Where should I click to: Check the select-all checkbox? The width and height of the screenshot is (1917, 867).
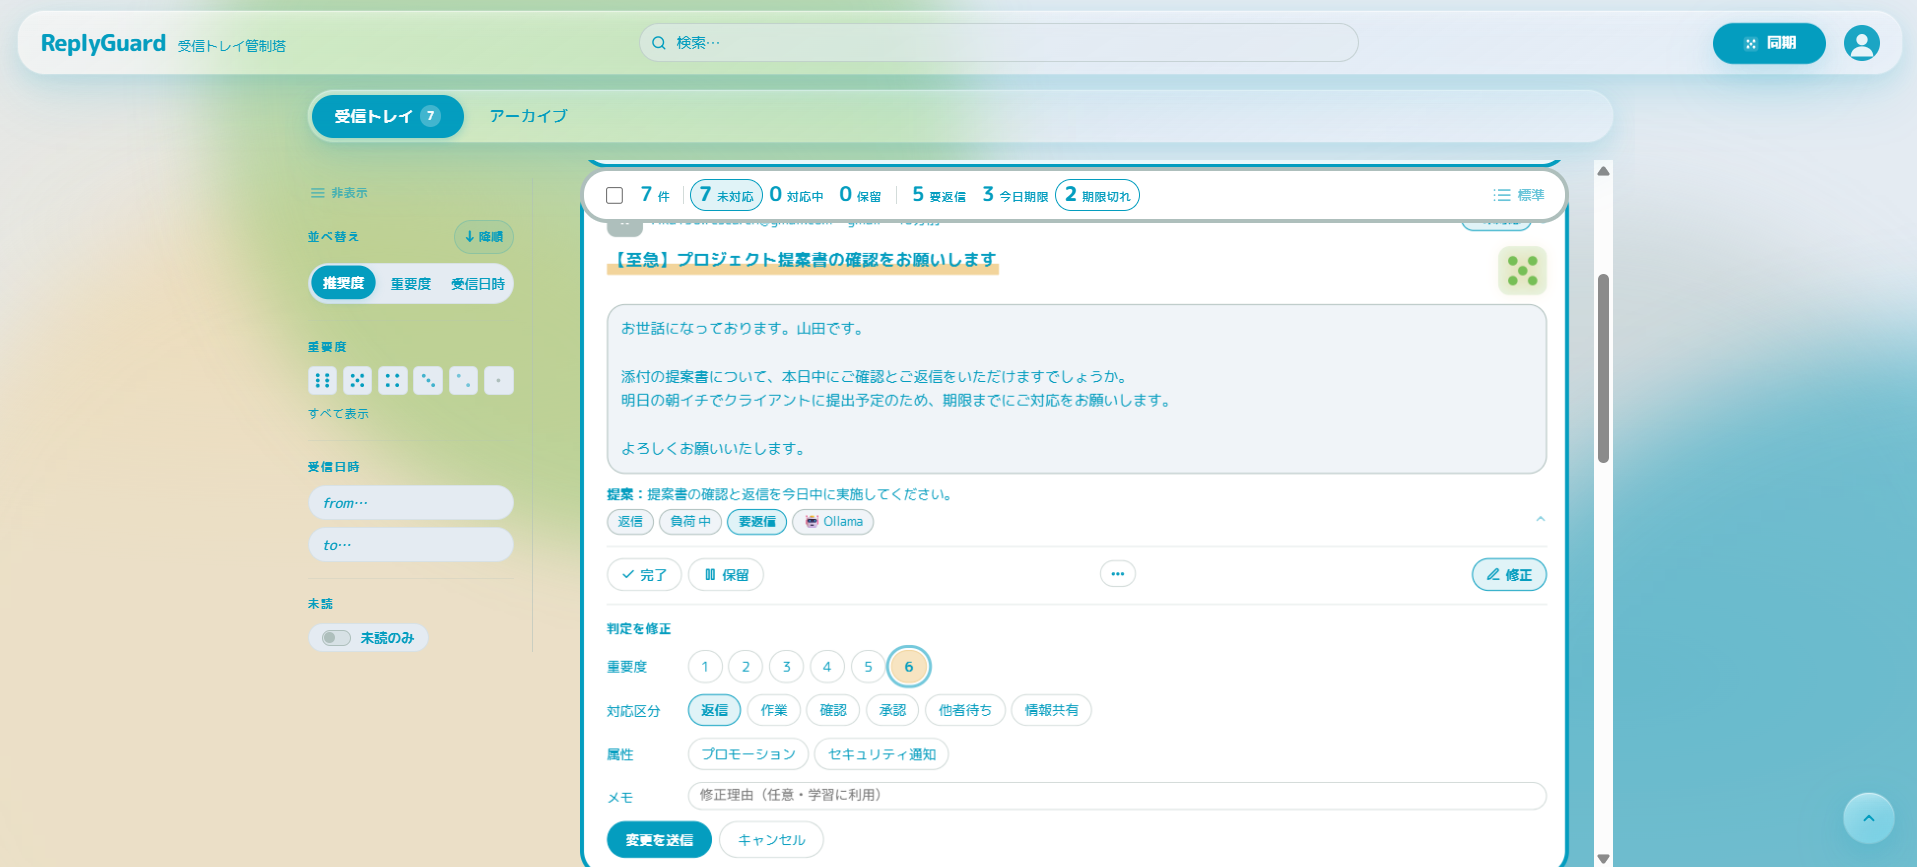pyautogui.click(x=615, y=195)
